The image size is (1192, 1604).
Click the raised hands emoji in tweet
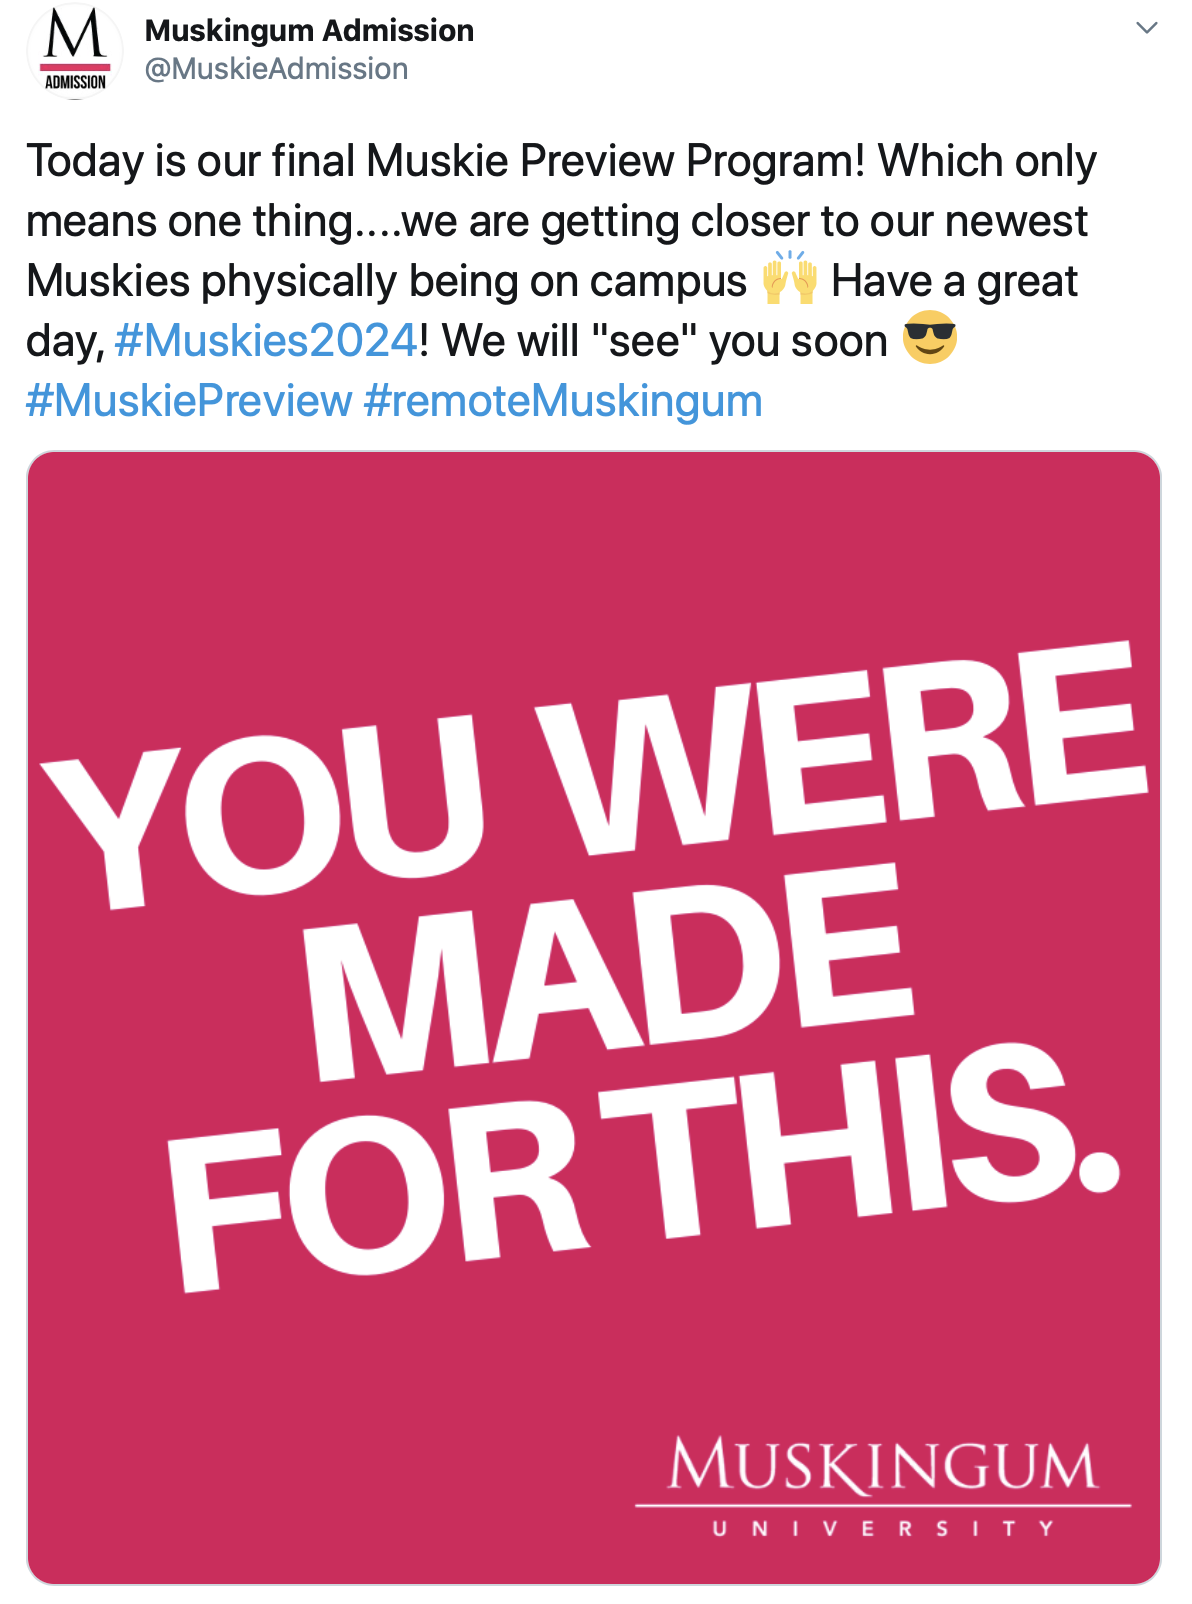pos(789,278)
